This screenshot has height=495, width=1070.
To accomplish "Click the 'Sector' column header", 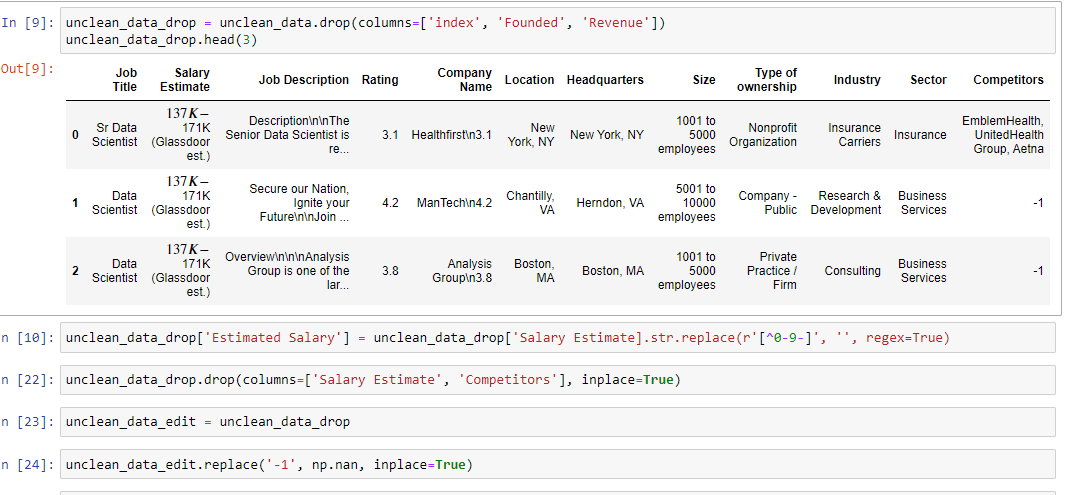I will click(x=928, y=80).
